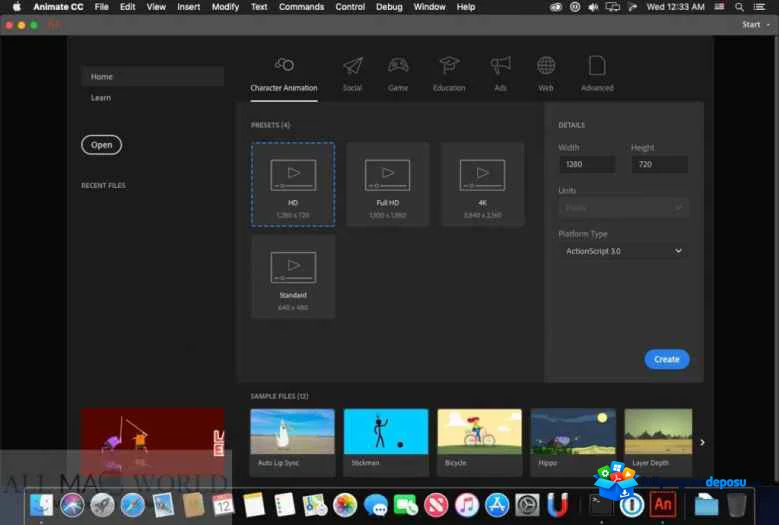Click Adobe Animate An icon in Dock
779x525 pixels.
[663, 504]
